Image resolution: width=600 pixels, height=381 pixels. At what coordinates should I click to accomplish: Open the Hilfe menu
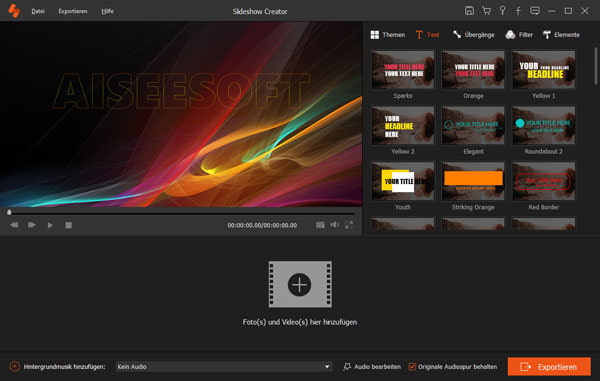coord(108,11)
